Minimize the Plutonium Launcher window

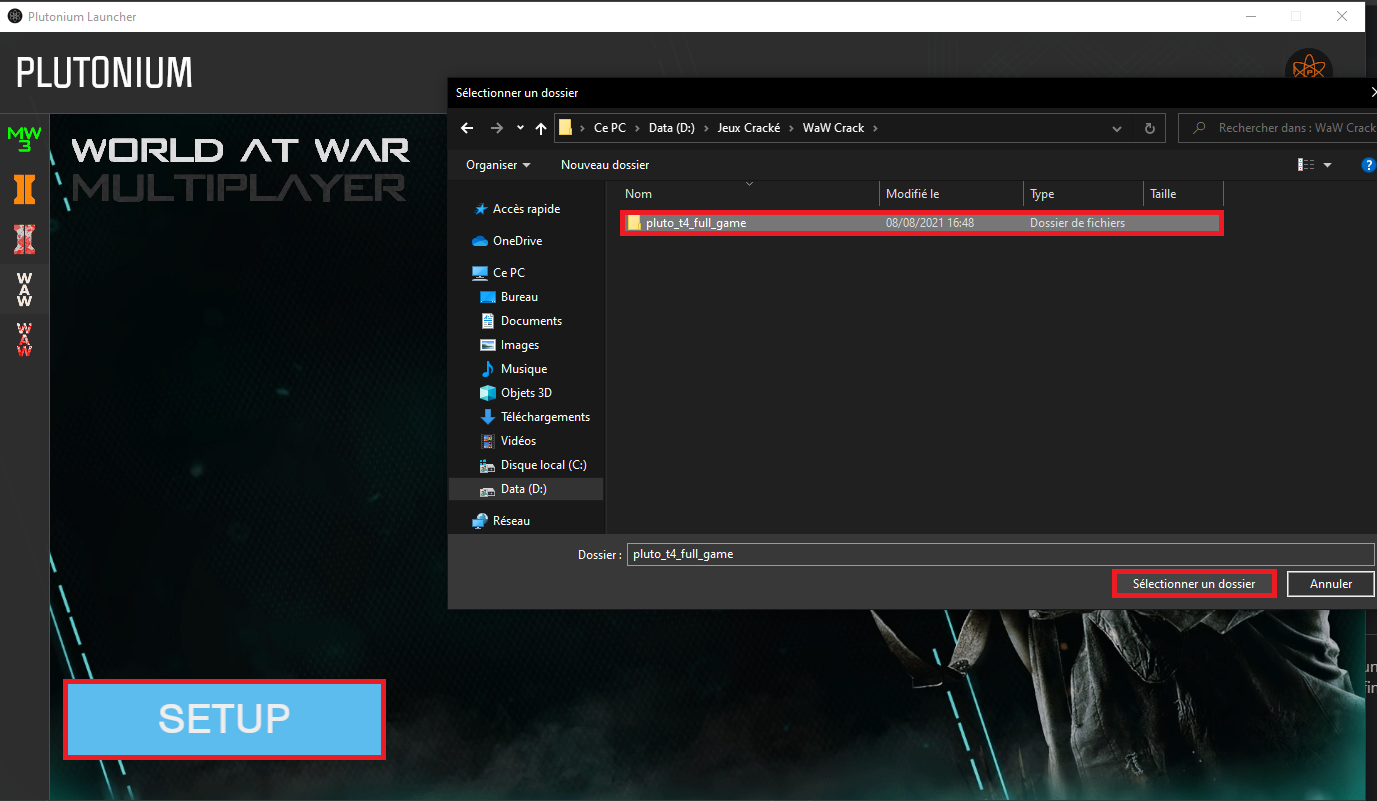click(1249, 16)
